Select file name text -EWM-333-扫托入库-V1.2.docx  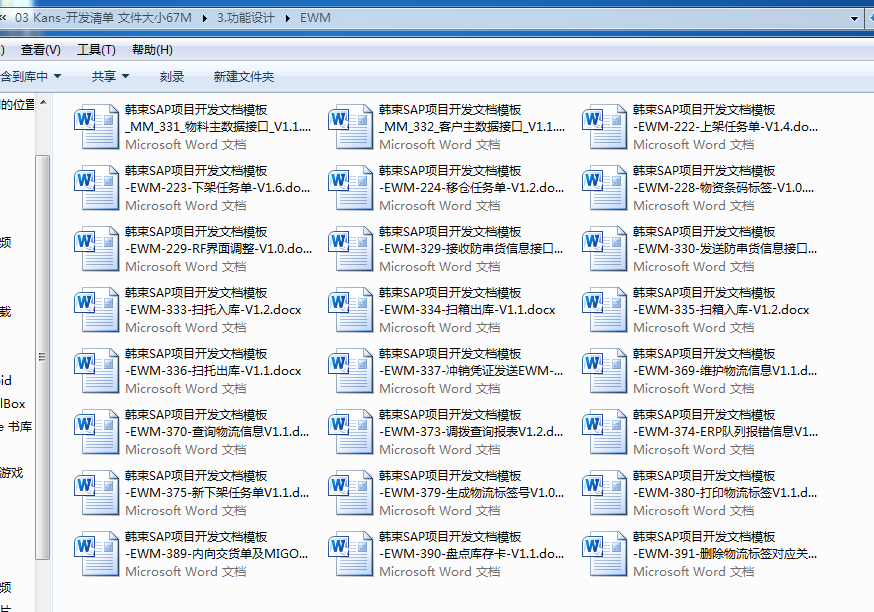coord(213,310)
